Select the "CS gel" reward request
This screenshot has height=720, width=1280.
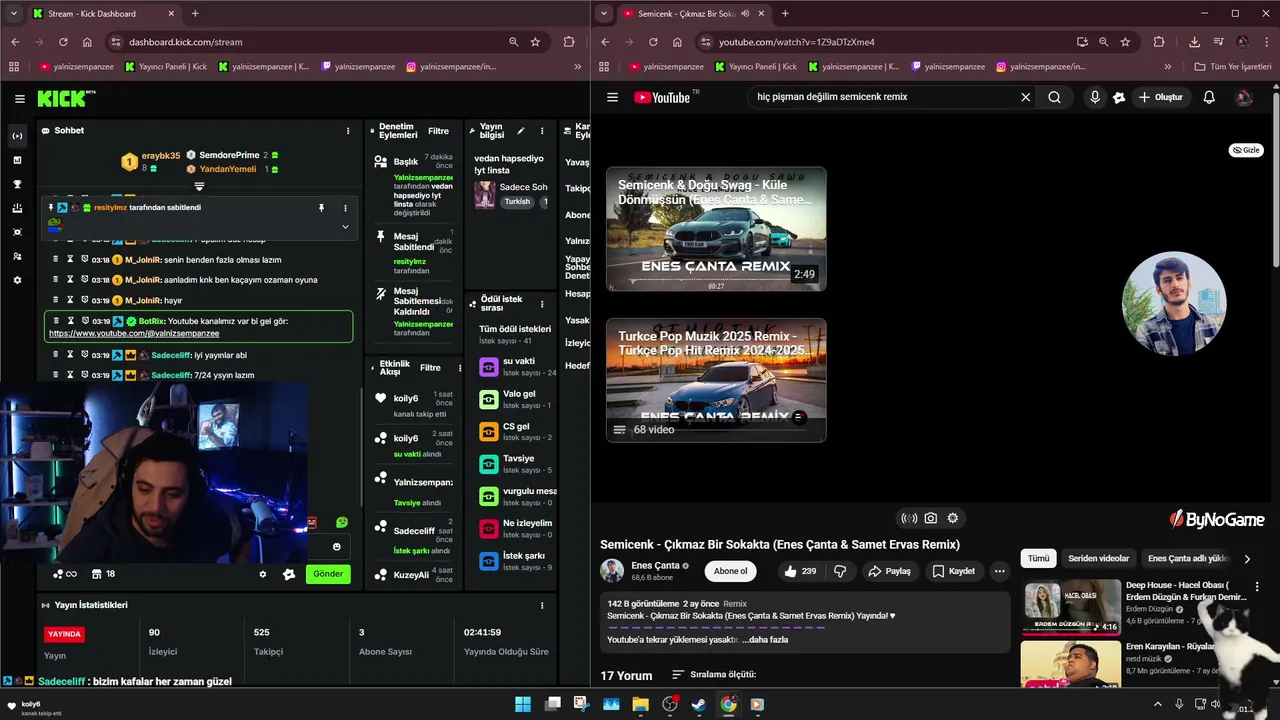(515, 431)
